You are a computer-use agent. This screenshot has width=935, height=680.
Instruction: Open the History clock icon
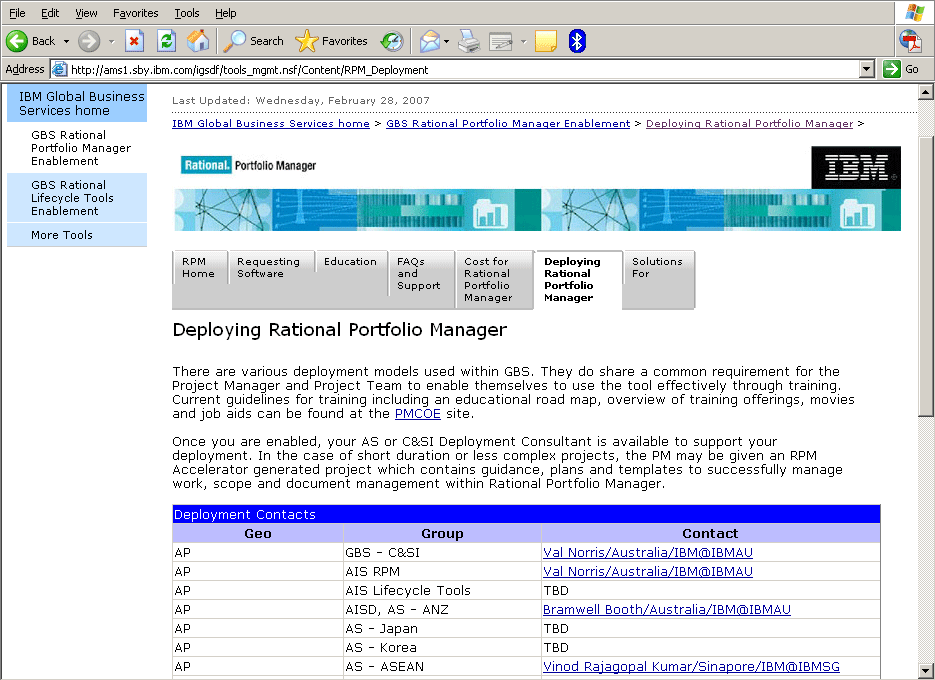(x=392, y=41)
